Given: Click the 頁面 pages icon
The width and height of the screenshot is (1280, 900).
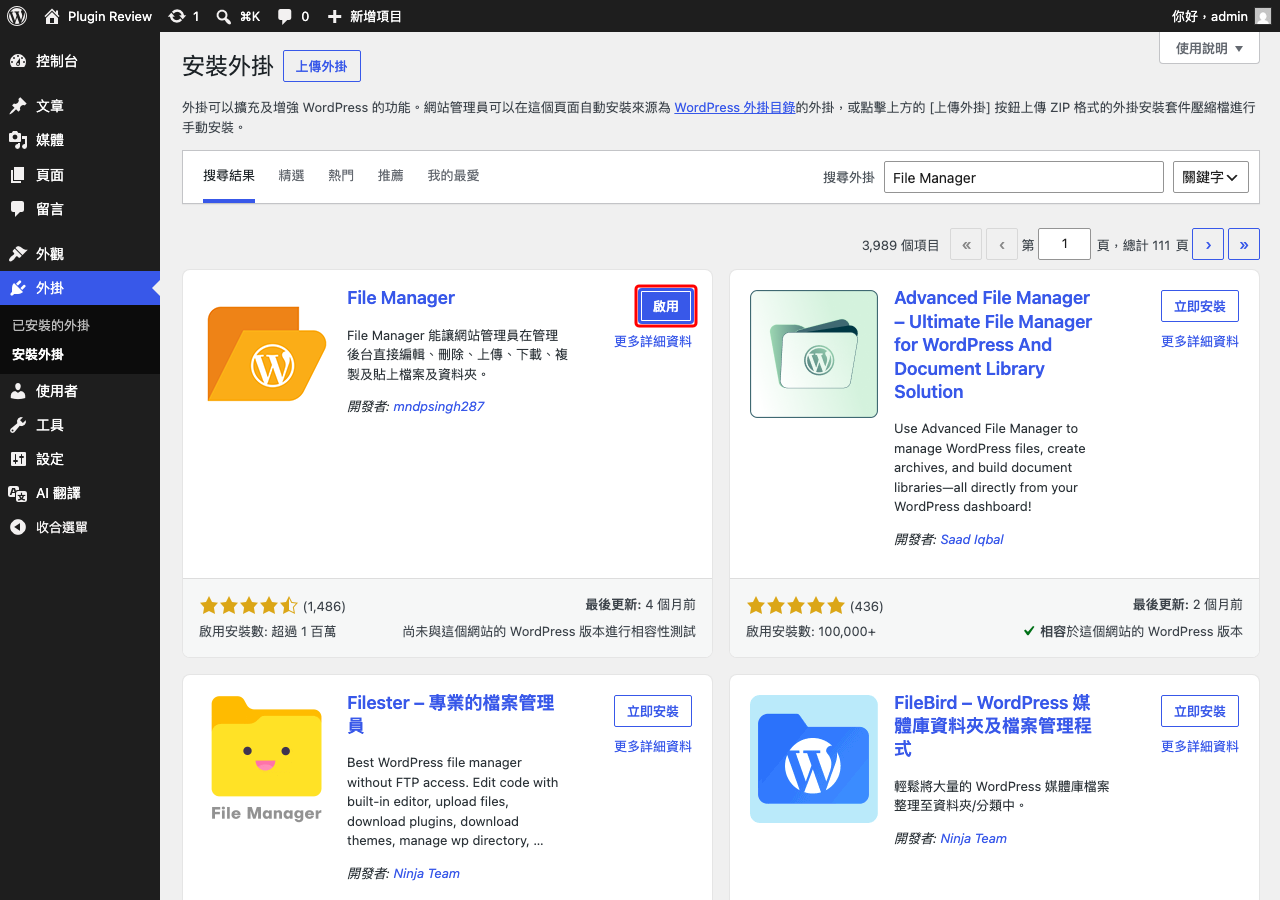Looking at the screenshot, I should [x=18, y=175].
